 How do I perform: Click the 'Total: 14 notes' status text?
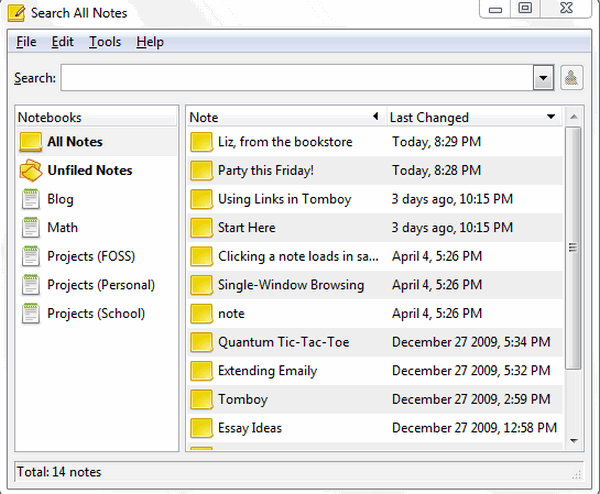point(59,472)
